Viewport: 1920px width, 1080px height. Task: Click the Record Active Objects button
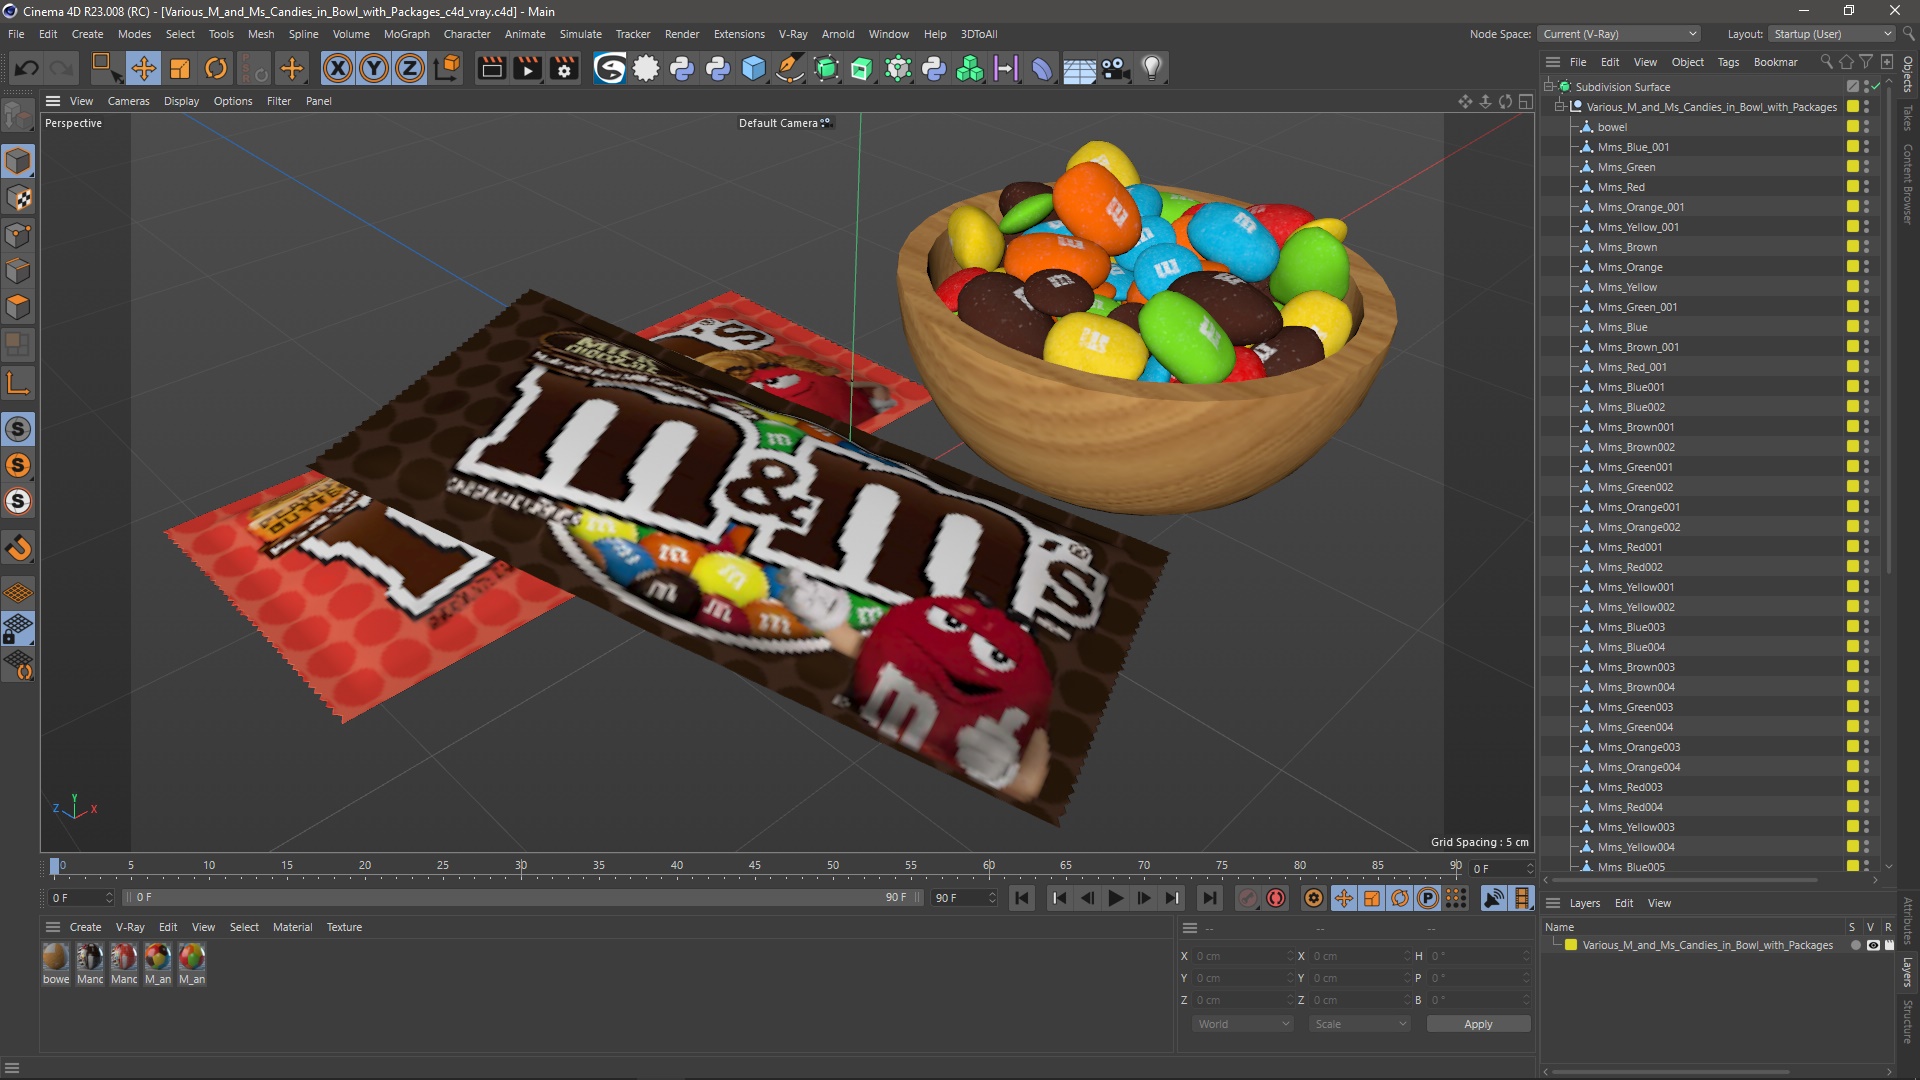pyautogui.click(x=1247, y=898)
